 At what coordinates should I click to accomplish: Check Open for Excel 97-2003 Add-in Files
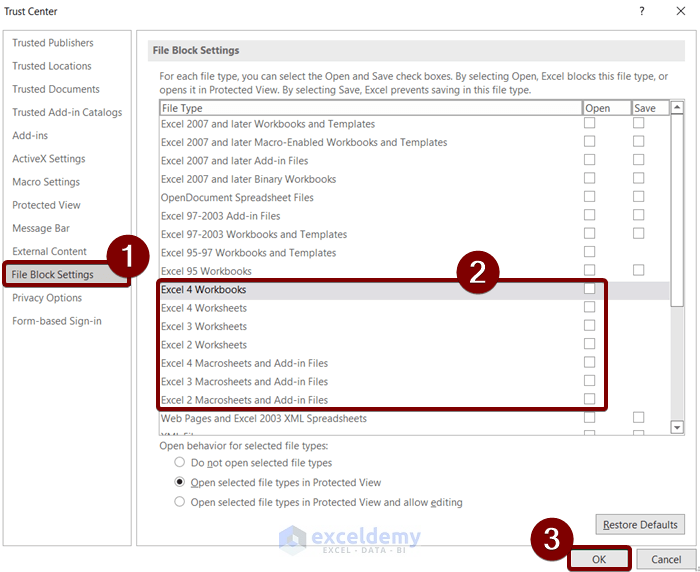click(x=589, y=215)
